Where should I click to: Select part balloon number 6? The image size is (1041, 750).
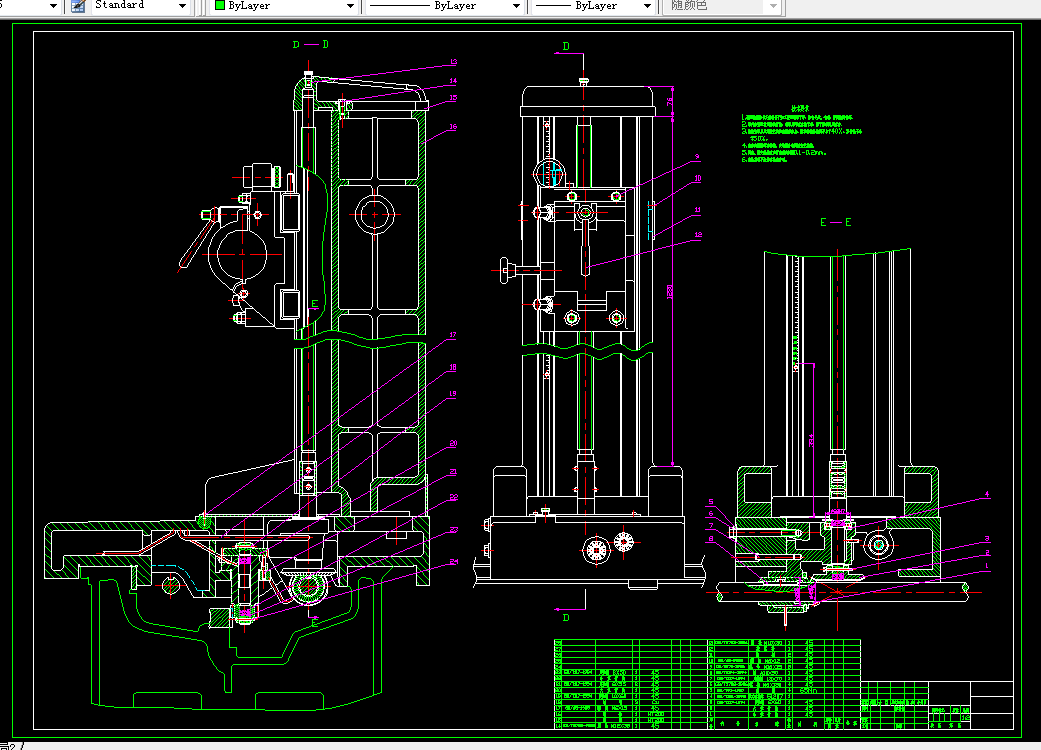(711, 514)
